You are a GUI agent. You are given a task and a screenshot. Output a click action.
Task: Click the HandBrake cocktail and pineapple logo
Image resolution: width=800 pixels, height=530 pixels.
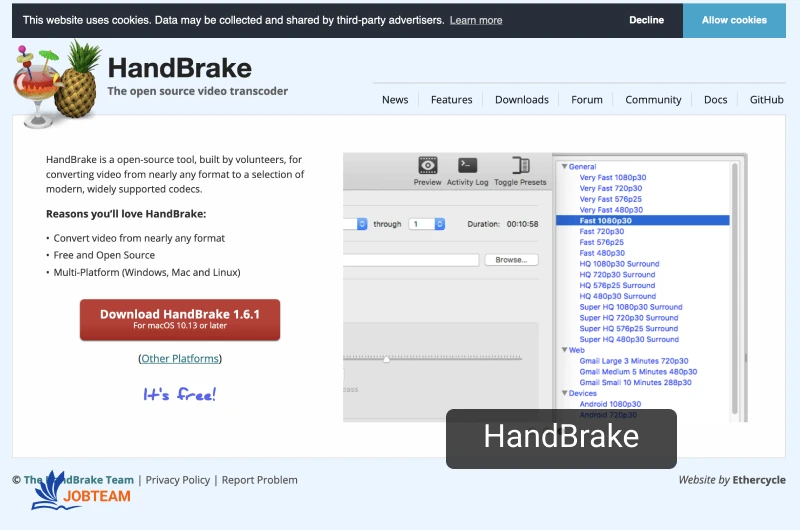(57, 84)
